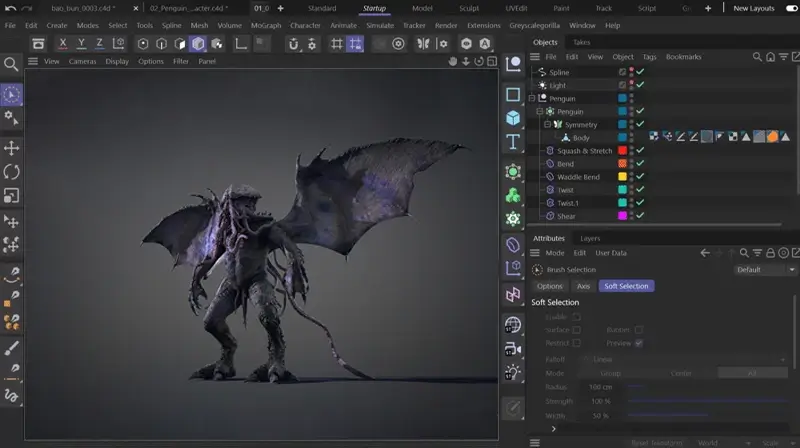Toggle the Twist deformer enable checkmark

coord(640,189)
